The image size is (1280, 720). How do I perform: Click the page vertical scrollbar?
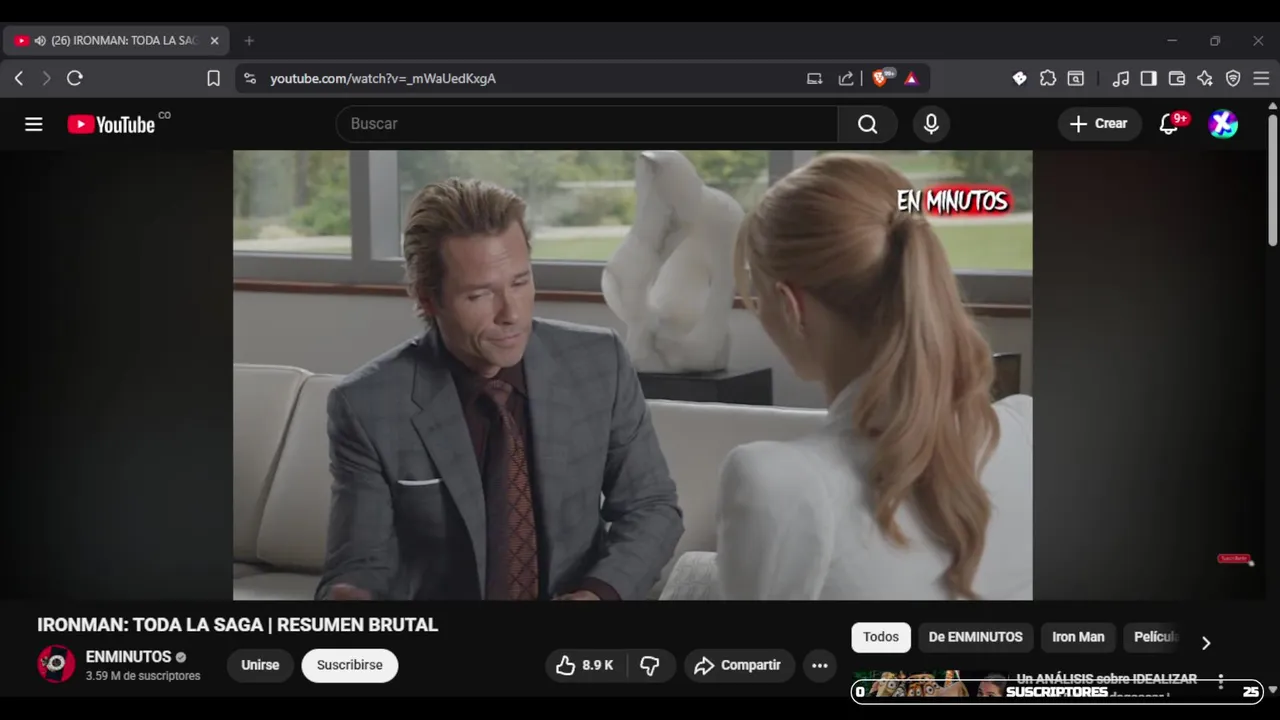pos(1273,180)
